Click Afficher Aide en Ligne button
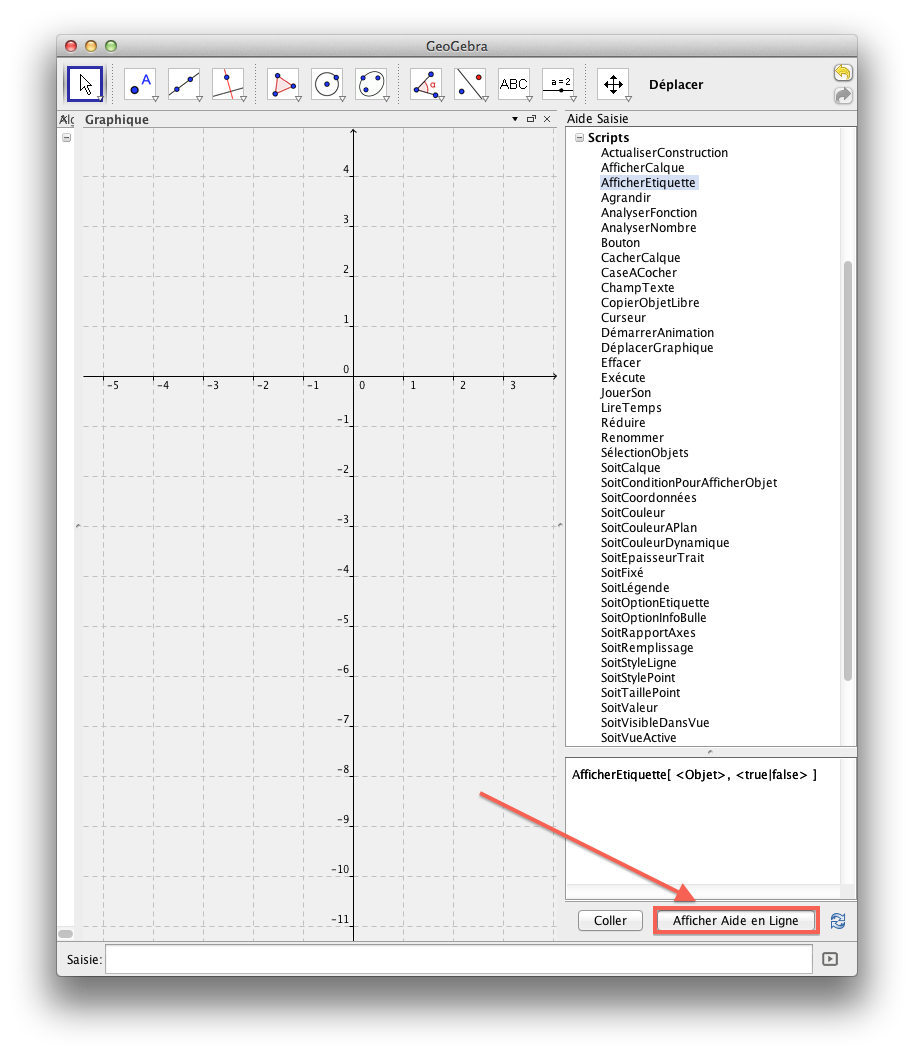This screenshot has height=1055, width=914. (x=736, y=920)
